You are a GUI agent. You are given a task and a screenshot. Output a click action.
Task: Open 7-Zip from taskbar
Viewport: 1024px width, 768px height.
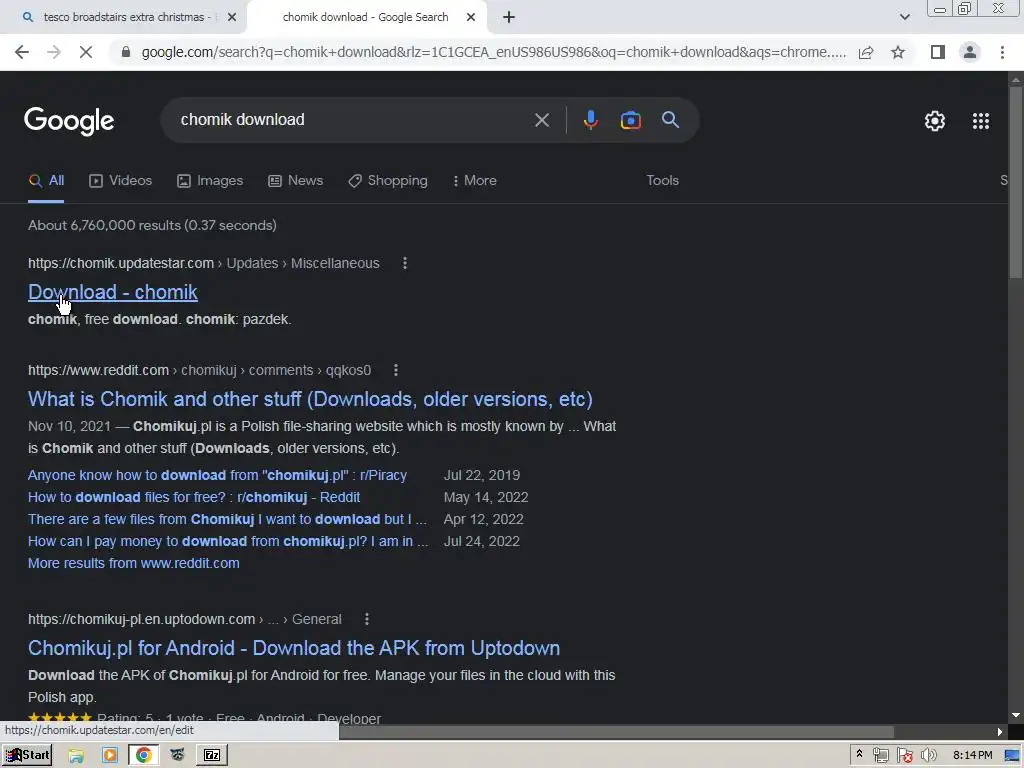212,755
